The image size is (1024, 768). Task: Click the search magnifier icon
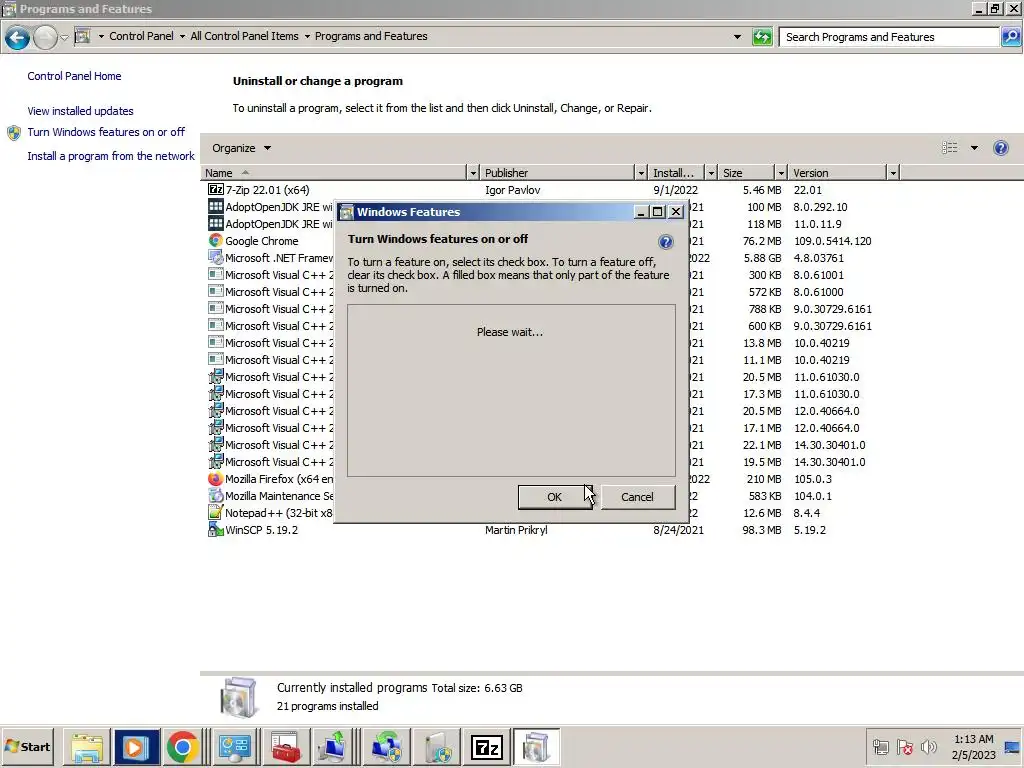(1010, 37)
